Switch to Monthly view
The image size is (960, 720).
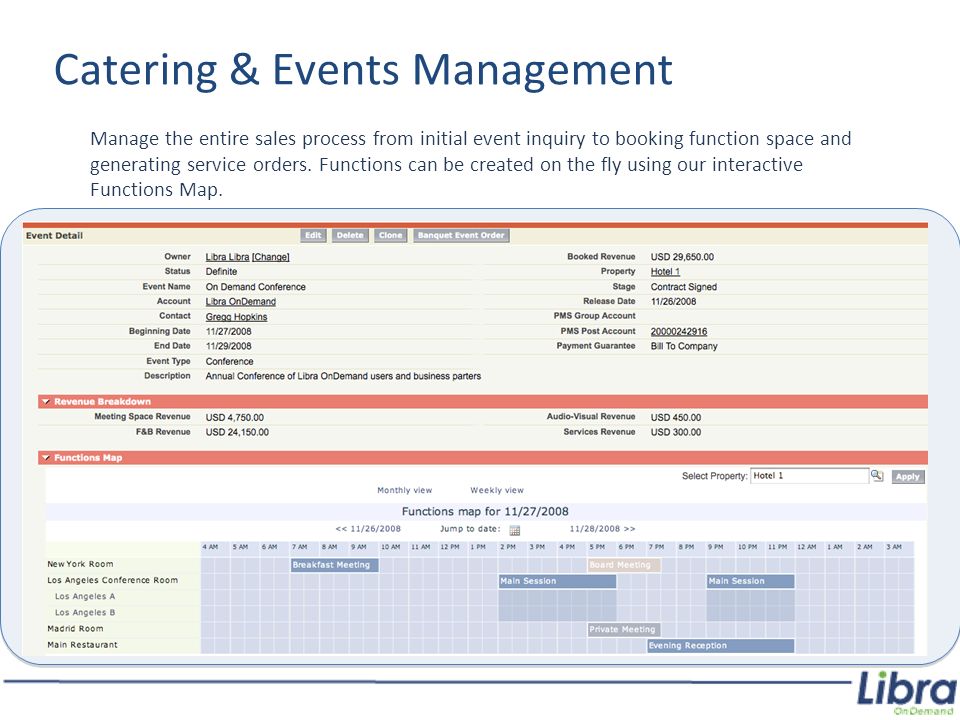405,490
